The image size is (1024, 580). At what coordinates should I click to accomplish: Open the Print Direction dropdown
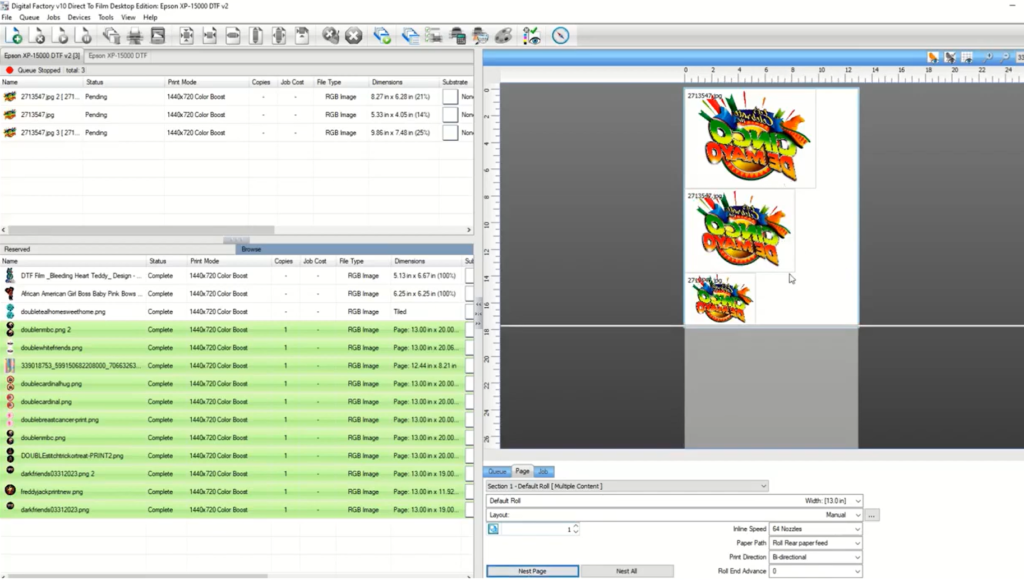816,557
